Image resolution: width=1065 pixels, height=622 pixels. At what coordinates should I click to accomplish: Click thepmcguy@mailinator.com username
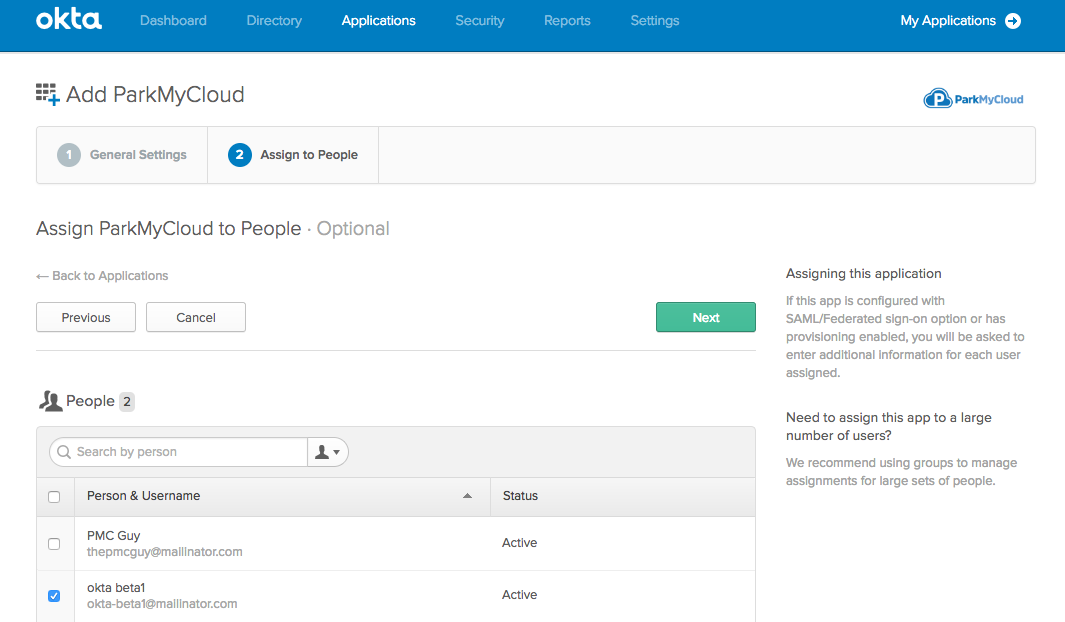coord(164,552)
